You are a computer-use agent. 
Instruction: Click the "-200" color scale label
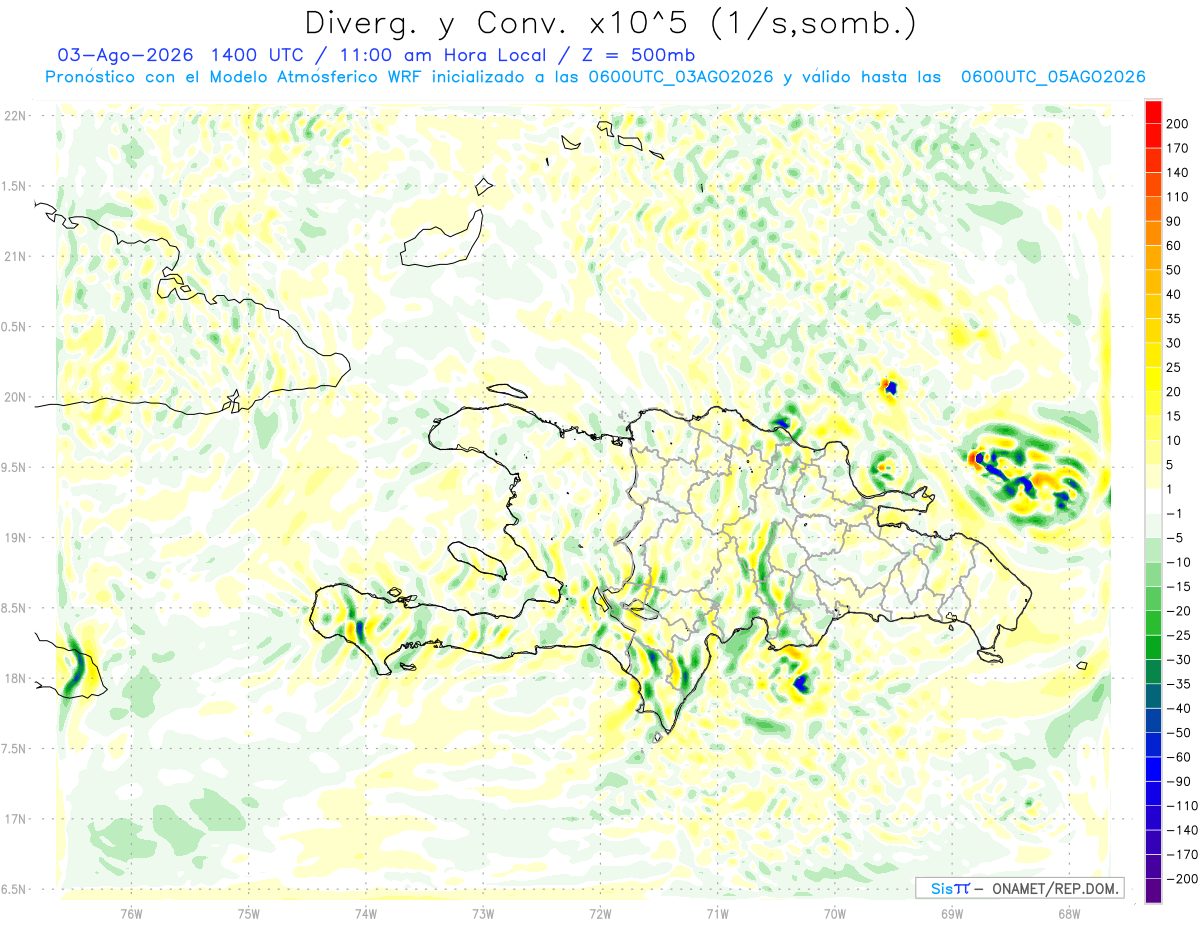1182,880
